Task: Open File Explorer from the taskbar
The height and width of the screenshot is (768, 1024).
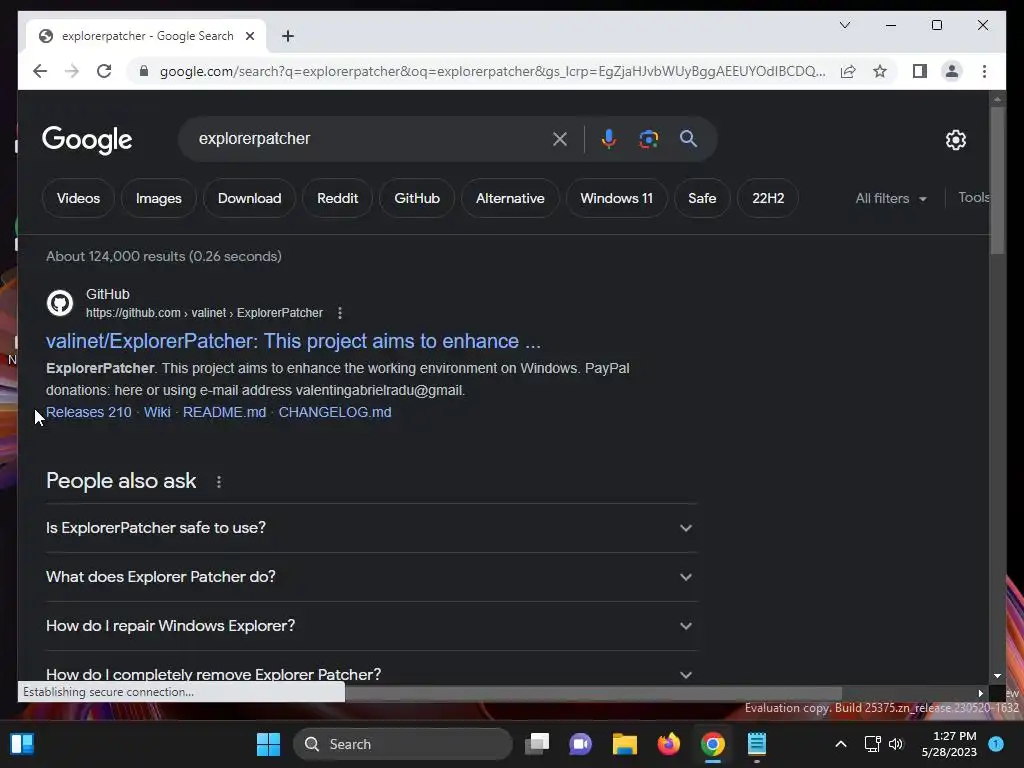Action: tap(624, 744)
